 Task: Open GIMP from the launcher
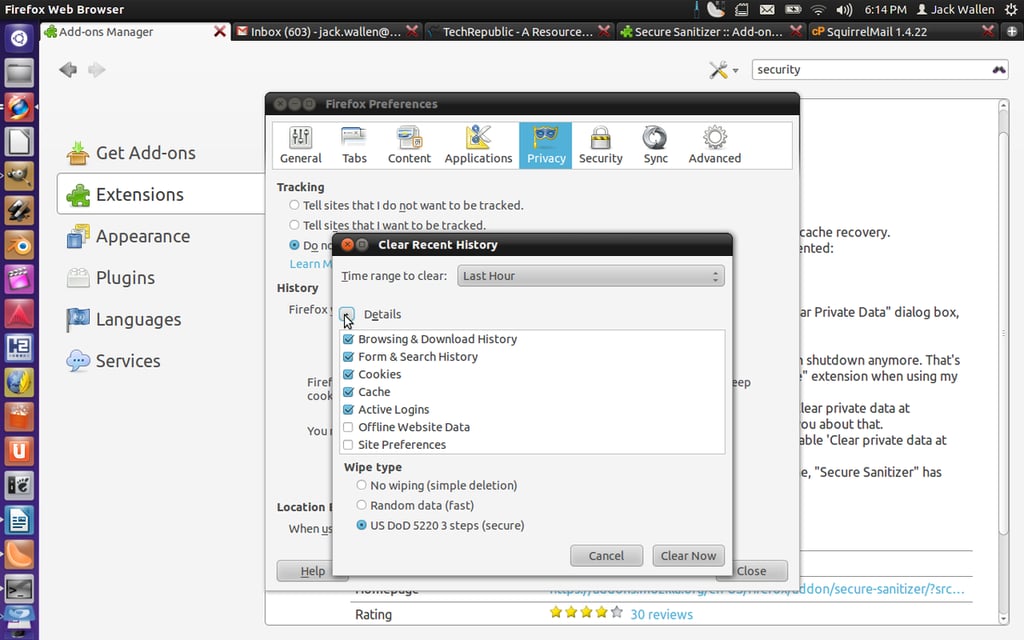coord(19,176)
